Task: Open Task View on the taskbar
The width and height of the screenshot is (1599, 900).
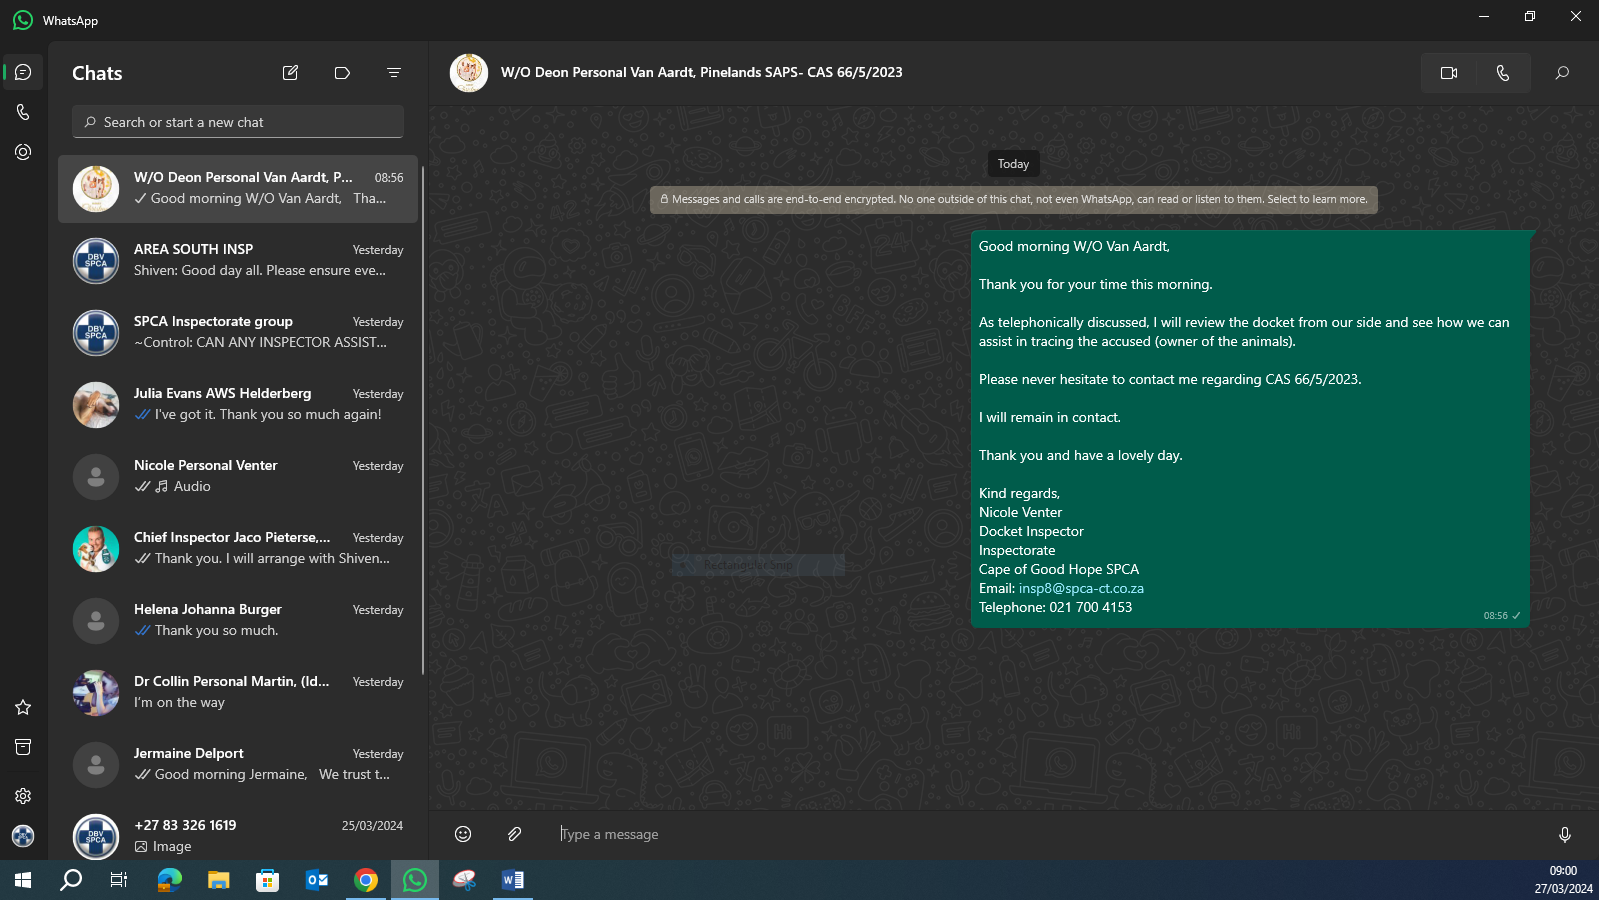Action: click(119, 880)
